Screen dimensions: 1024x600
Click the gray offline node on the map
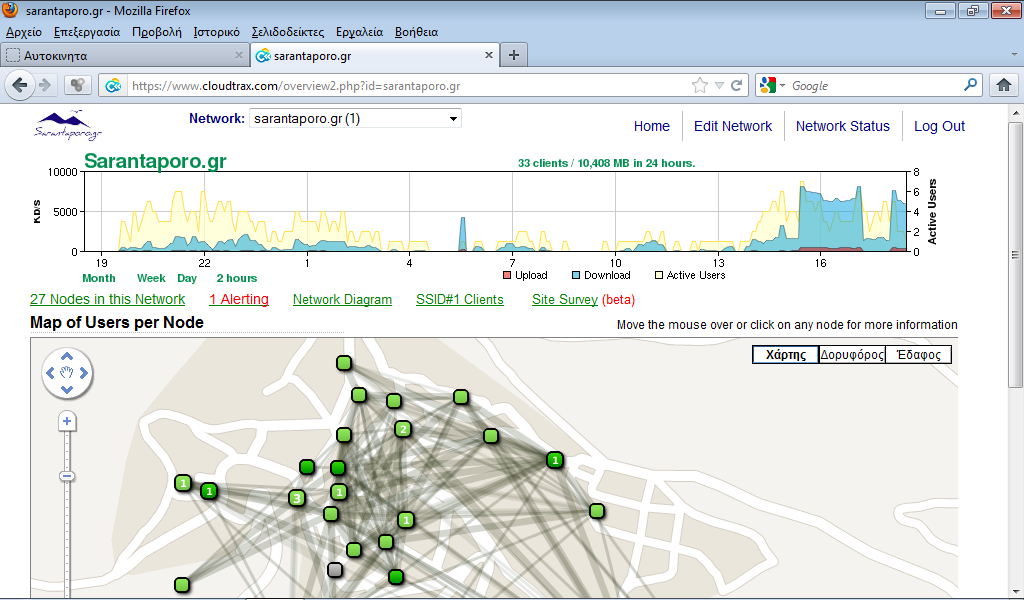click(x=335, y=569)
